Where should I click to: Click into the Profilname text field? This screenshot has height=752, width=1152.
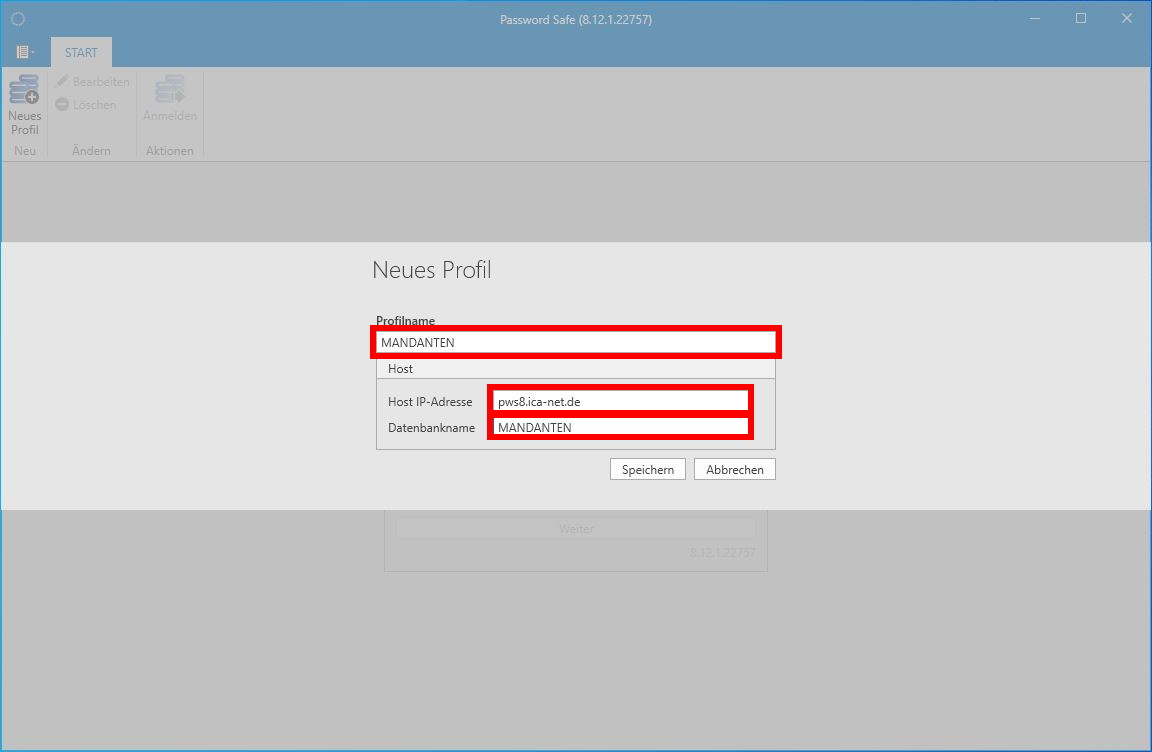576,342
